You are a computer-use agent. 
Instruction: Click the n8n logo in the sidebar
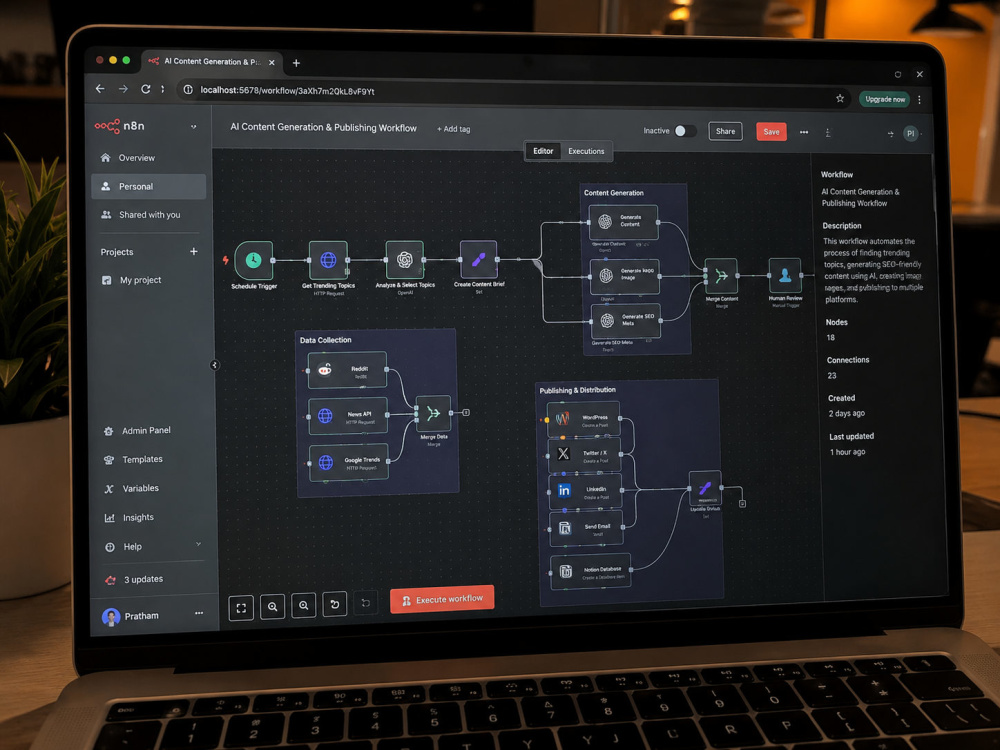point(120,126)
